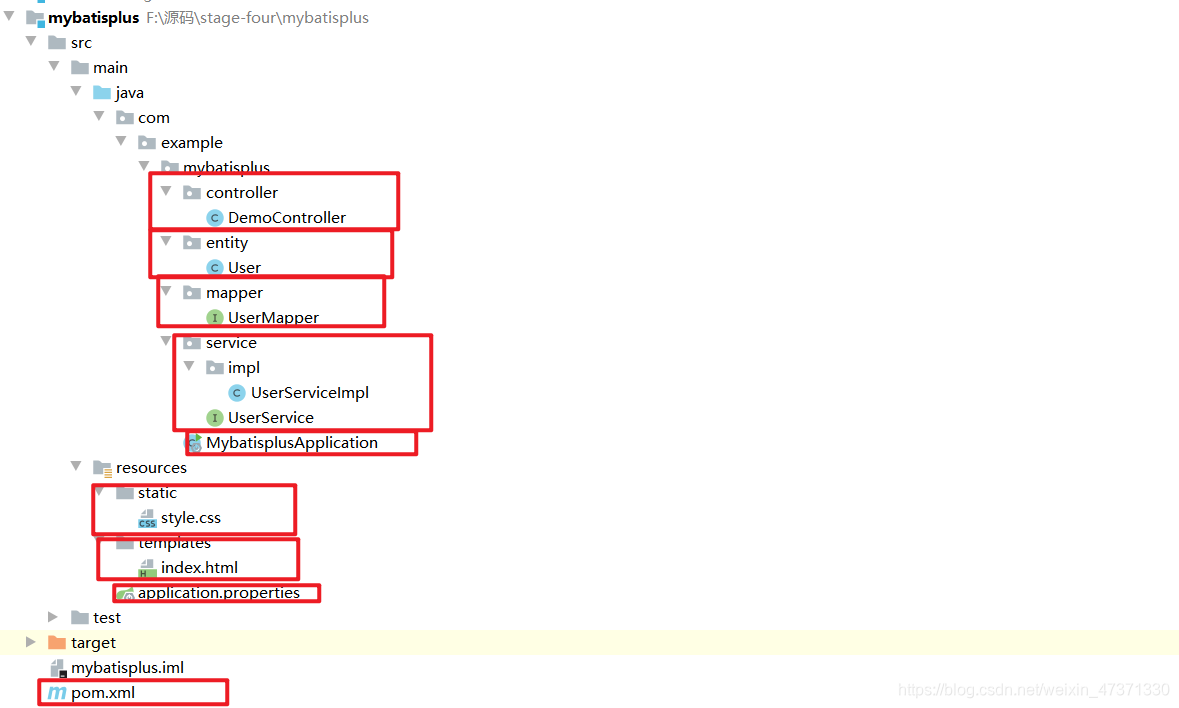This screenshot has width=1179, height=708.
Task: Collapse the controller package arrow
Action: coord(166,191)
